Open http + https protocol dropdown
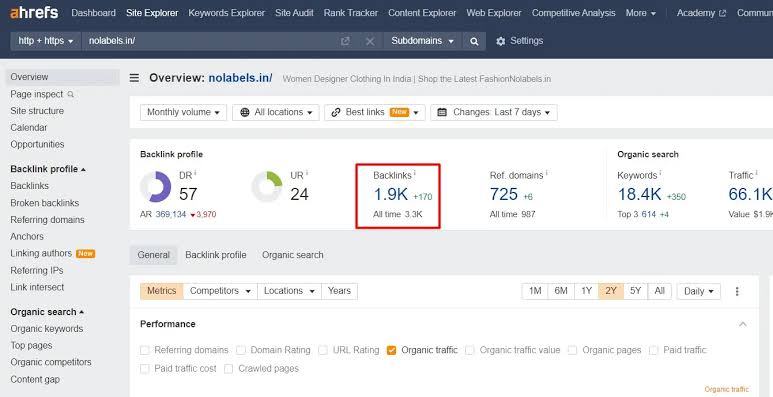The height and width of the screenshot is (397, 773). click(x=46, y=41)
